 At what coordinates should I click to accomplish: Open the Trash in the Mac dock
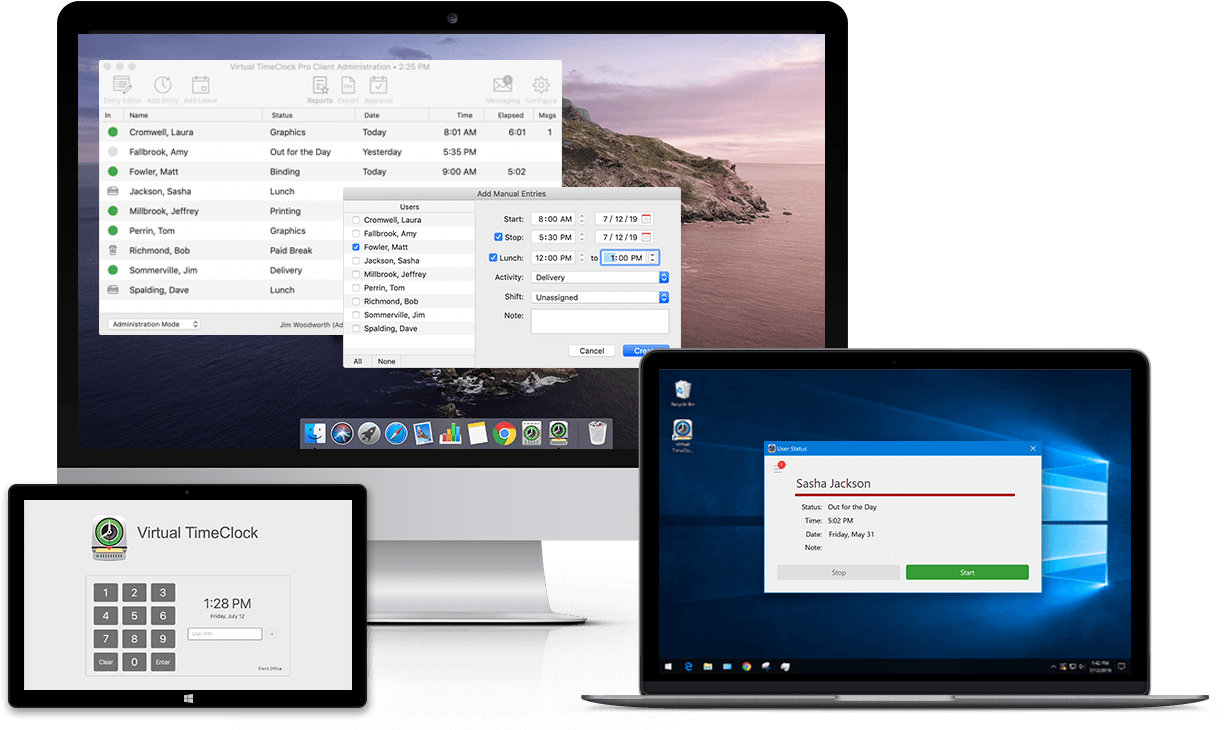click(597, 433)
